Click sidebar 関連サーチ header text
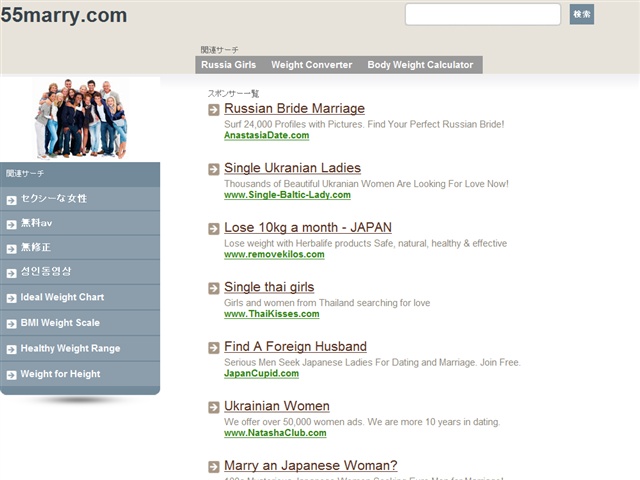The image size is (640, 480). pos(25,173)
